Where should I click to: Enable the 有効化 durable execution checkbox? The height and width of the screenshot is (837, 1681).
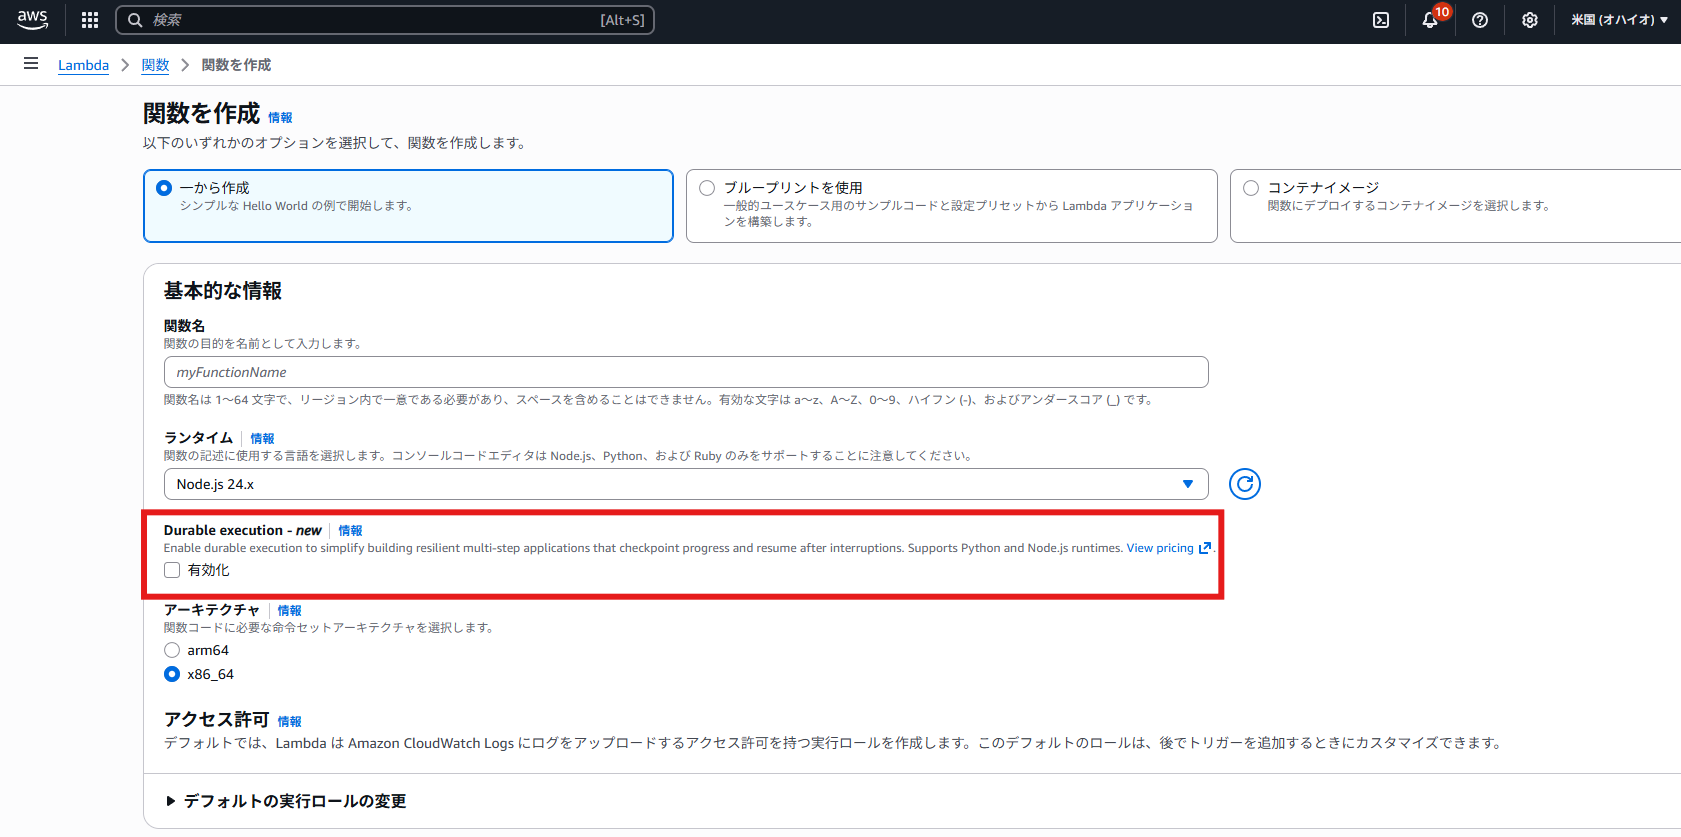[172, 570]
